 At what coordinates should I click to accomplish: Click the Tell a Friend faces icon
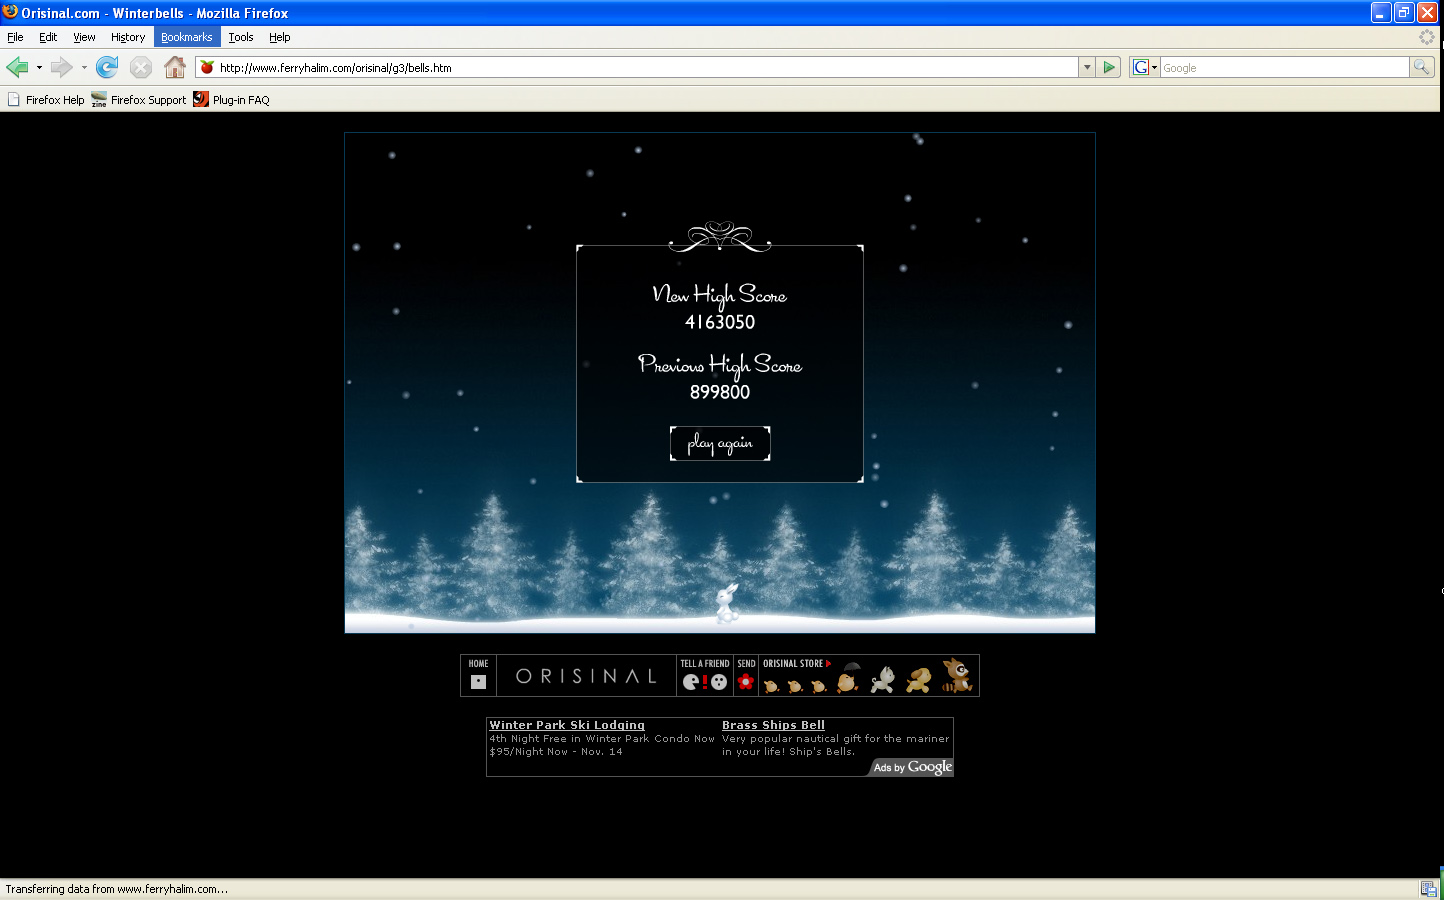pos(705,682)
